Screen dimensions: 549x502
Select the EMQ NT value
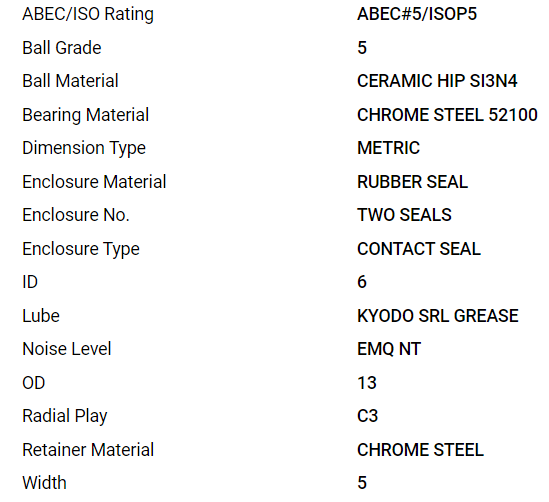point(389,349)
